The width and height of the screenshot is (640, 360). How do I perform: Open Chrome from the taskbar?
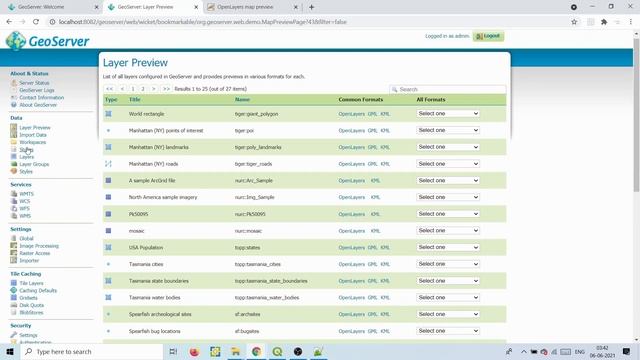point(256,351)
